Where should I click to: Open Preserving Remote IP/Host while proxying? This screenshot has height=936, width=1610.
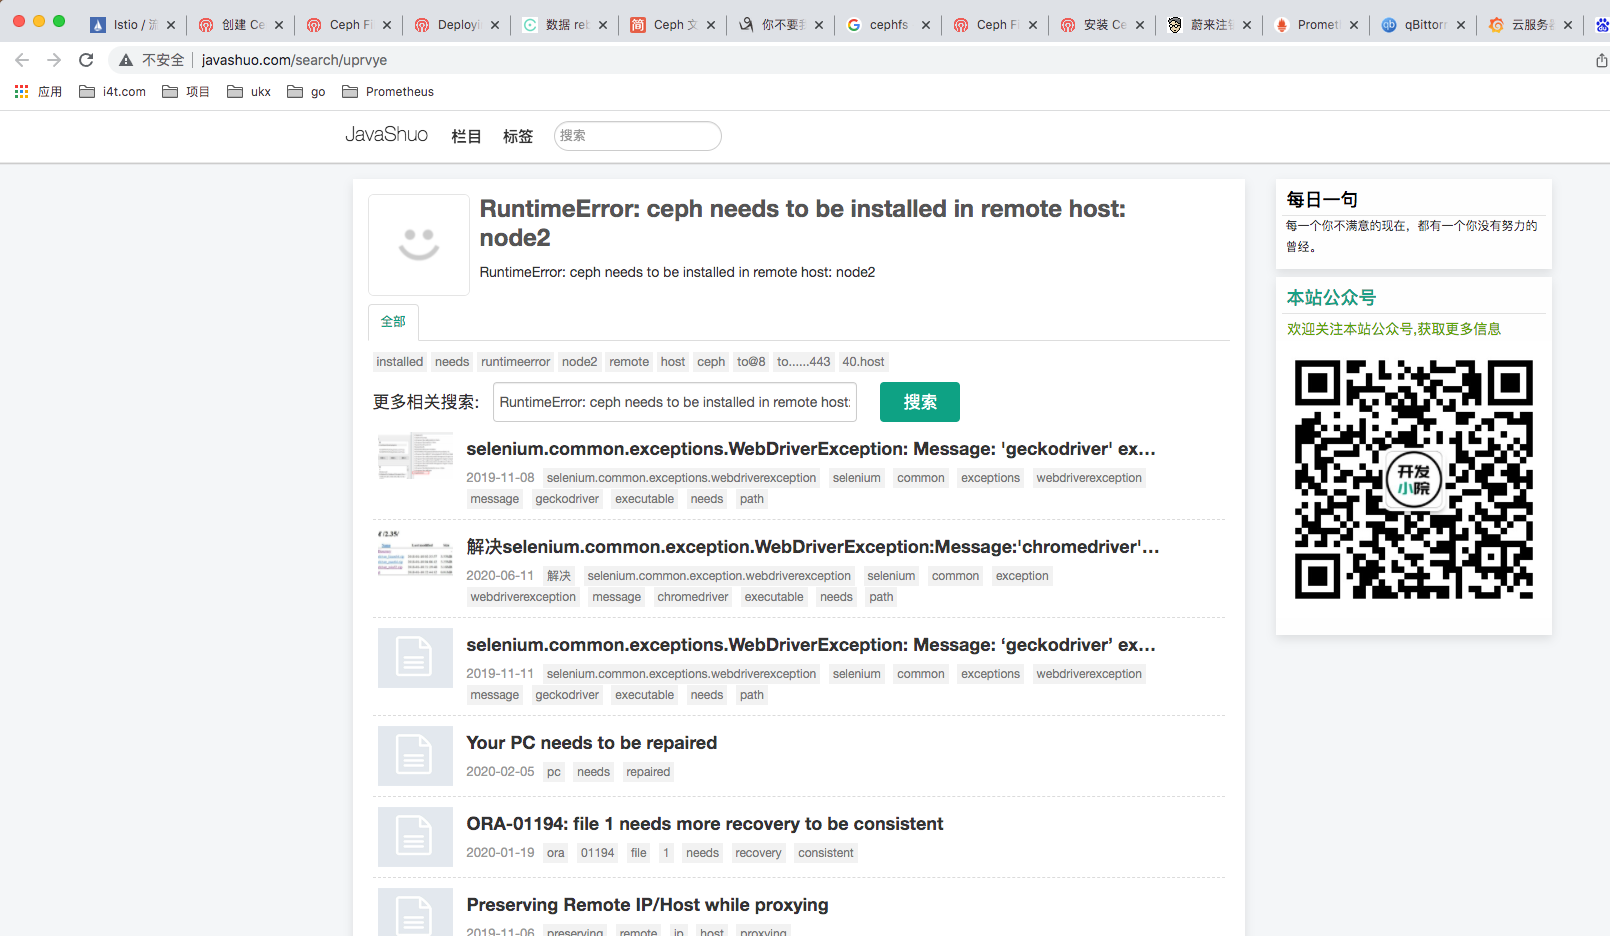click(647, 905)
